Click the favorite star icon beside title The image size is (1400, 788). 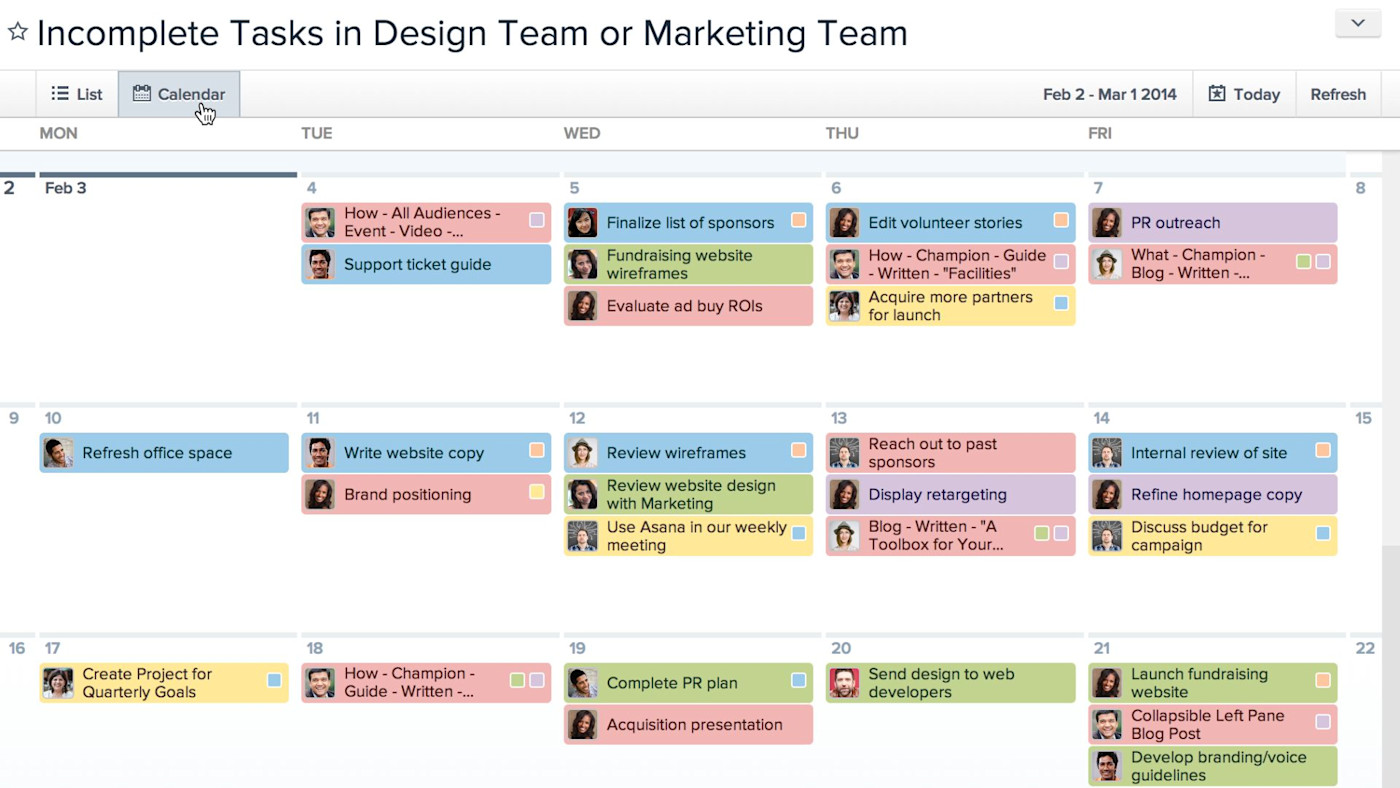(17, 32)
